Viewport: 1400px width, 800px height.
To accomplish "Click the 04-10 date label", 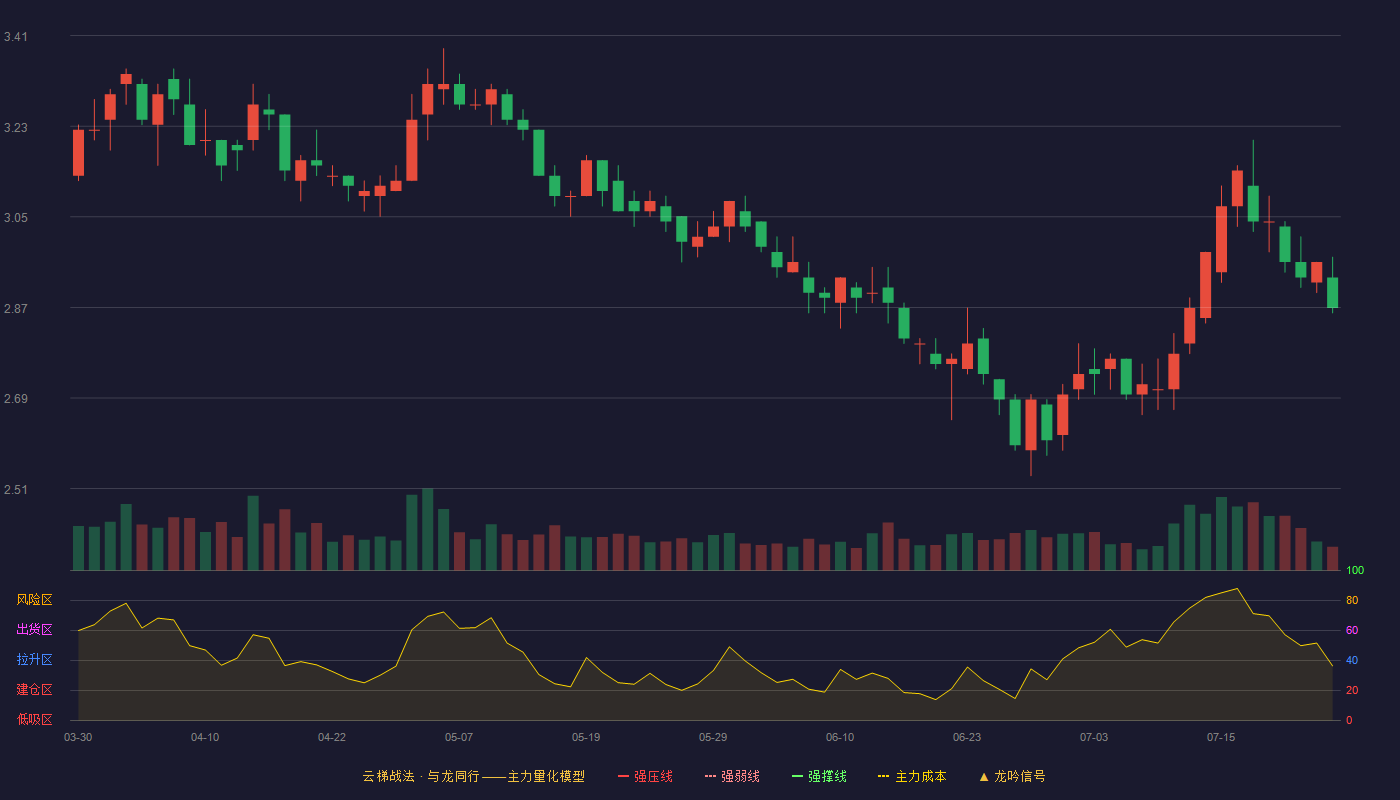I will pos(205,737).
